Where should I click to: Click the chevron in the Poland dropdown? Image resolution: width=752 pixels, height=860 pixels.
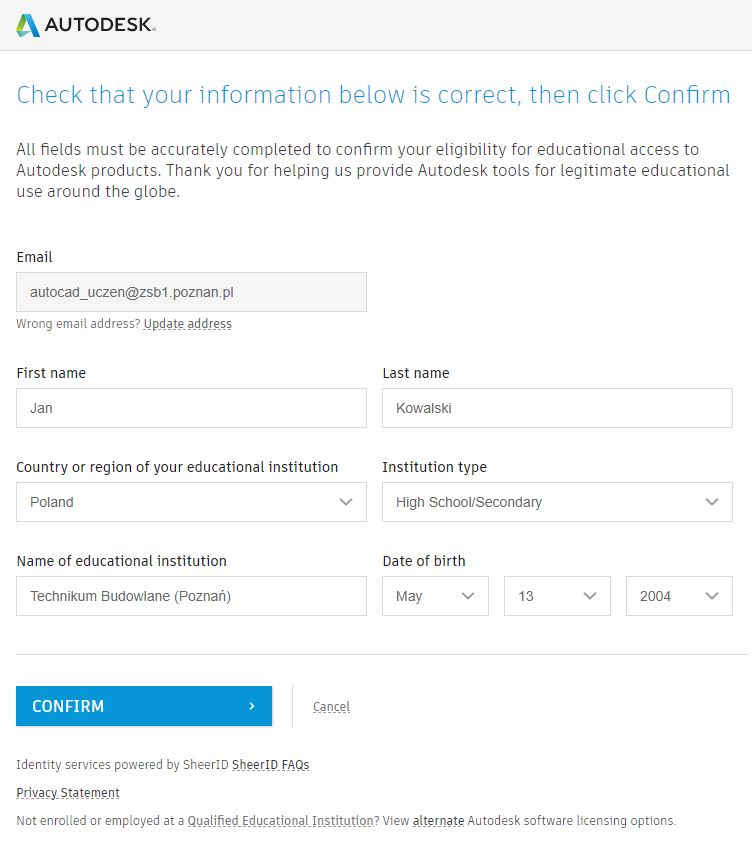(x=346, y=502)
